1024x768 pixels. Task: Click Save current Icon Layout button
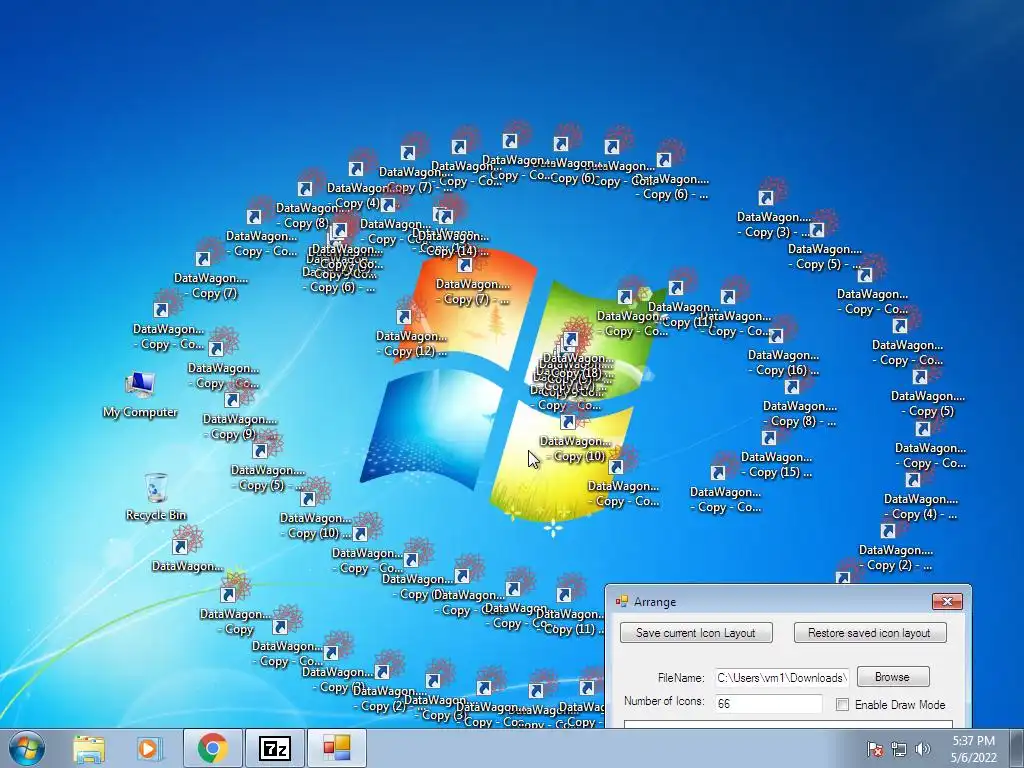pyautogui.click(x=696, y=633)
